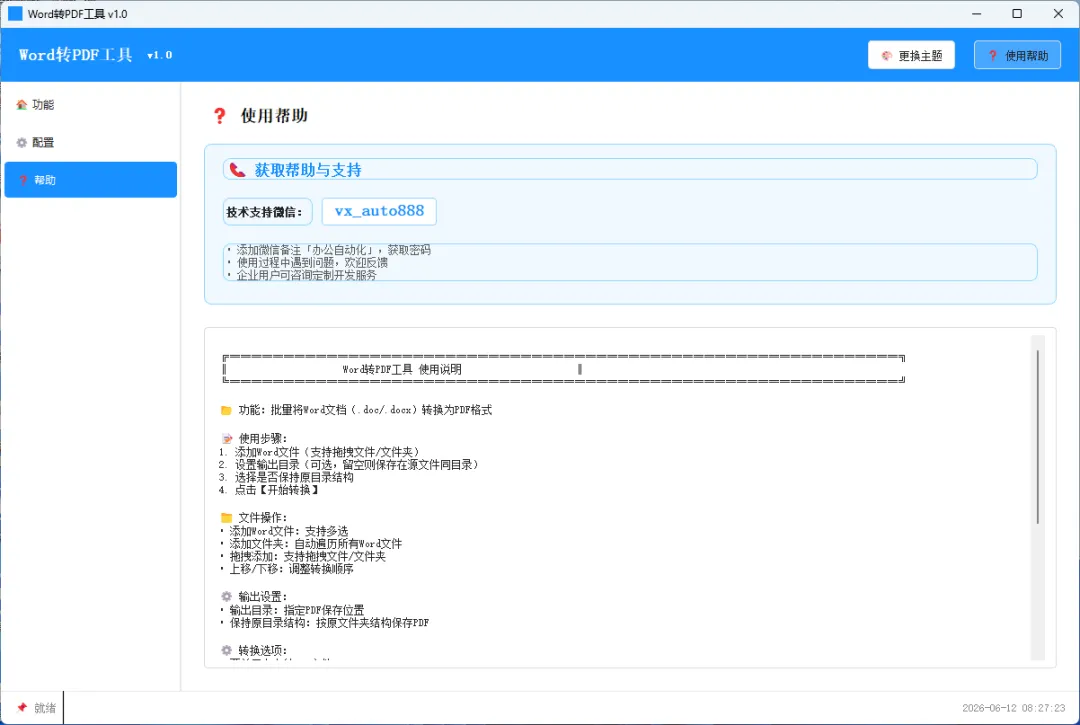Close the Word转PDF工具 window

point(1059,14)
